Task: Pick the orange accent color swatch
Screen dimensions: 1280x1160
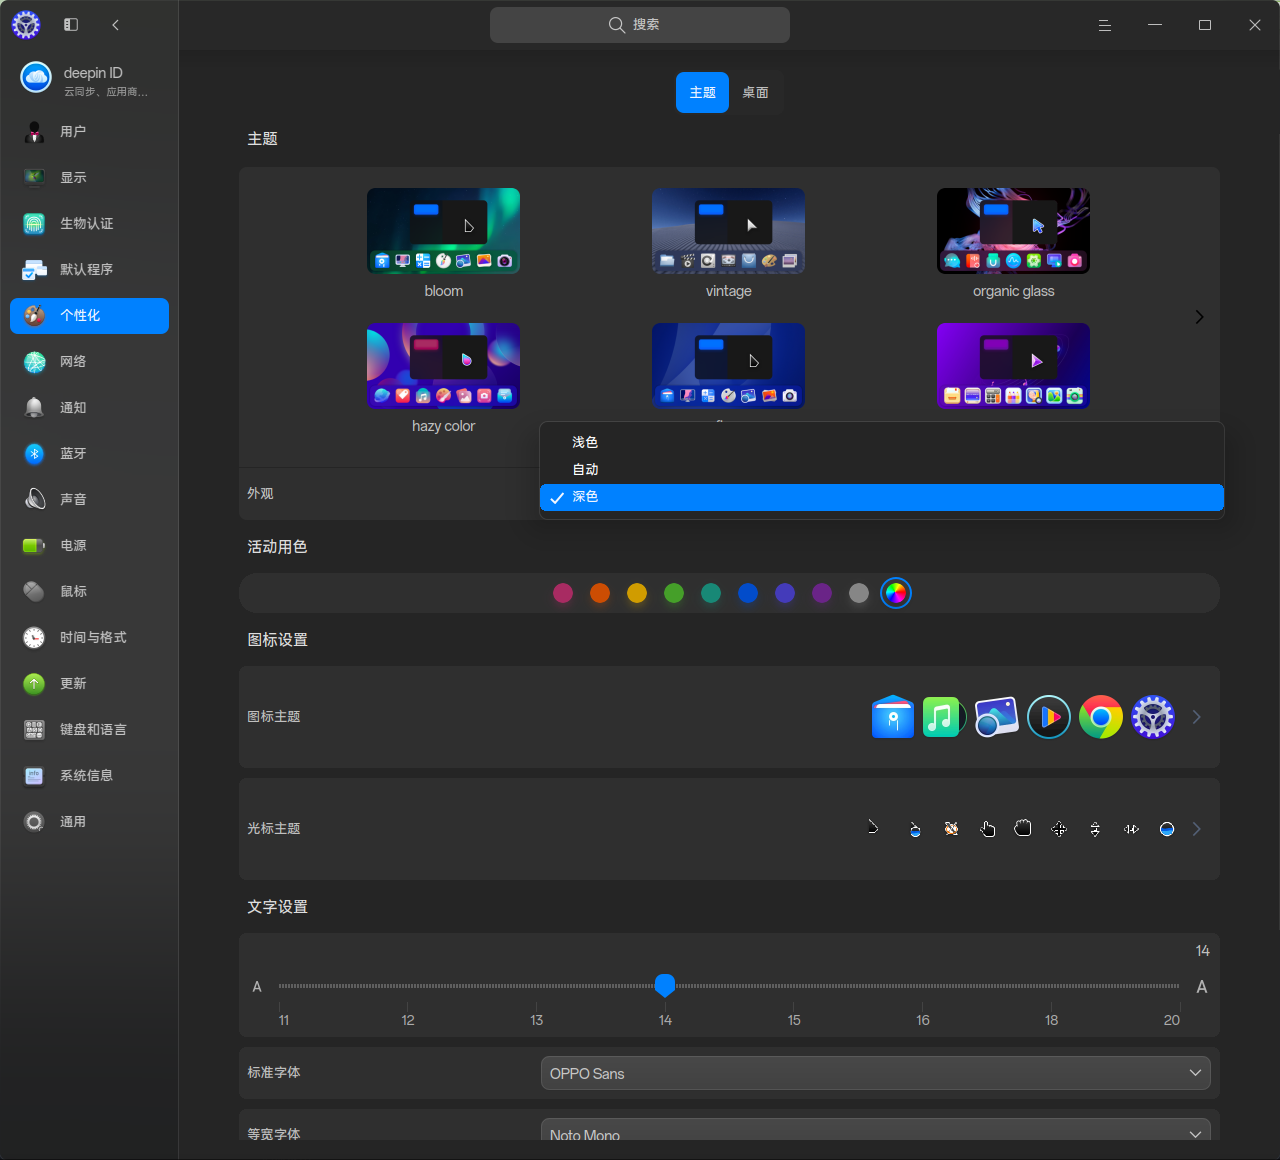Action: (600, 593)
